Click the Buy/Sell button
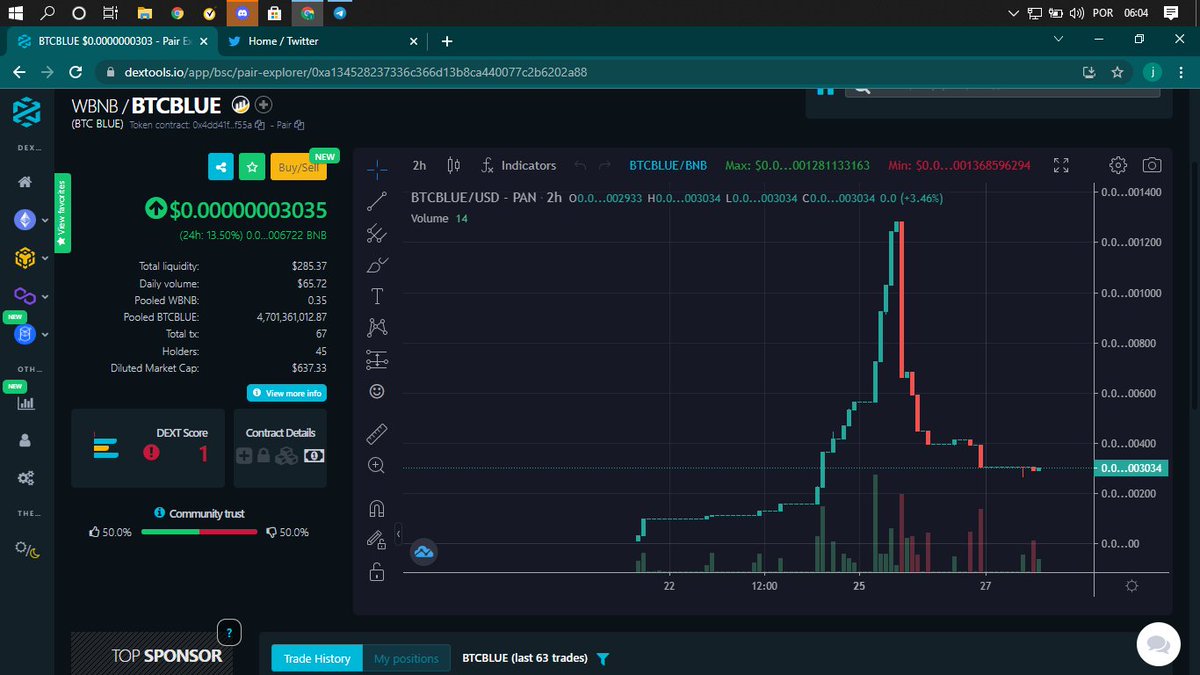The width and height of the screenshot is (1200, 675). click(298, 167)
